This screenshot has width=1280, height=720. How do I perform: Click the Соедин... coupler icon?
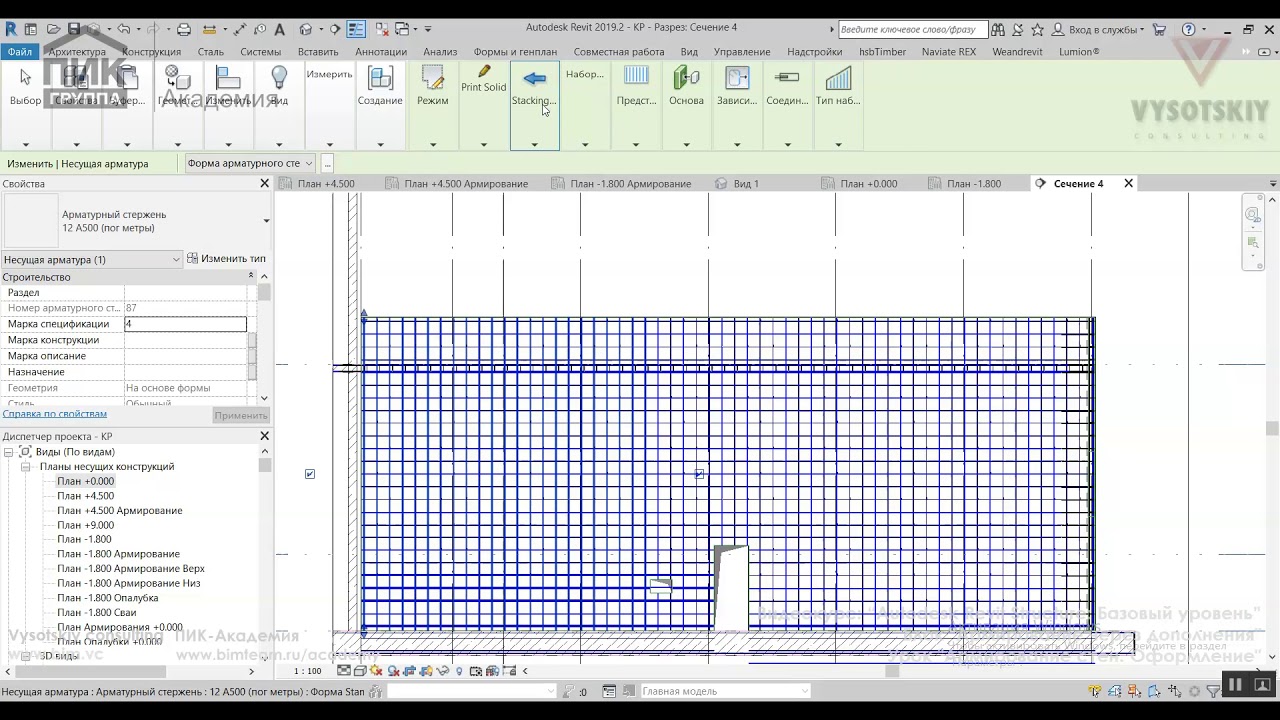coord(787,79)
